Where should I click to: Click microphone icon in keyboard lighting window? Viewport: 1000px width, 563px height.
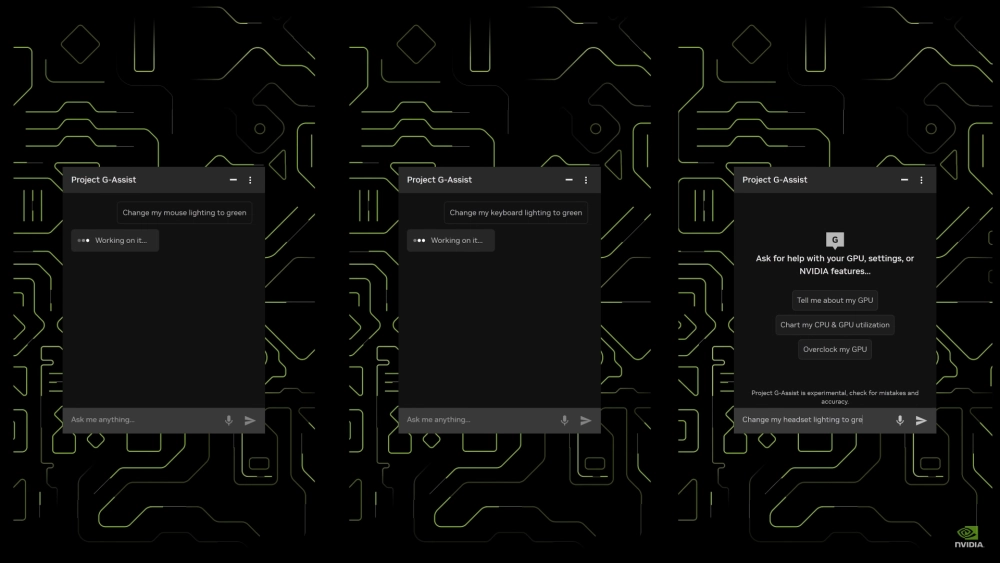tap(564, 420)
